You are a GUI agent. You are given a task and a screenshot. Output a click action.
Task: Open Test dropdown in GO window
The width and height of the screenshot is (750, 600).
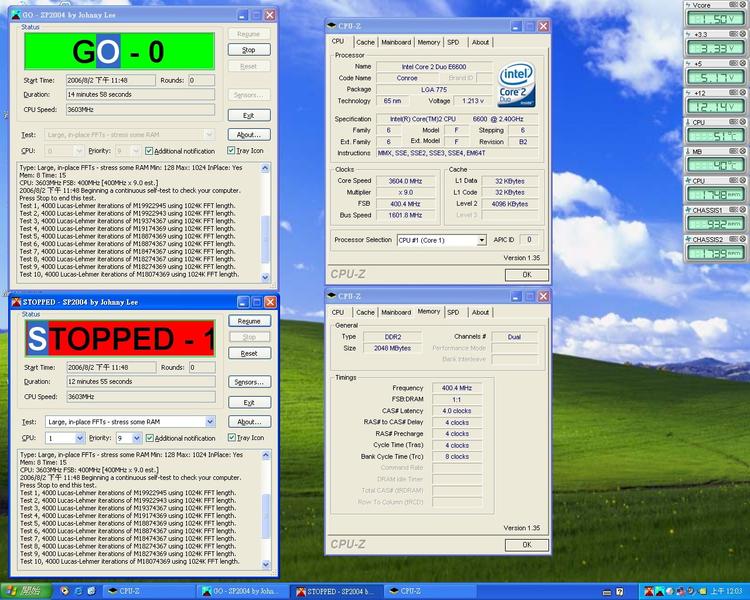click(209, 134)
